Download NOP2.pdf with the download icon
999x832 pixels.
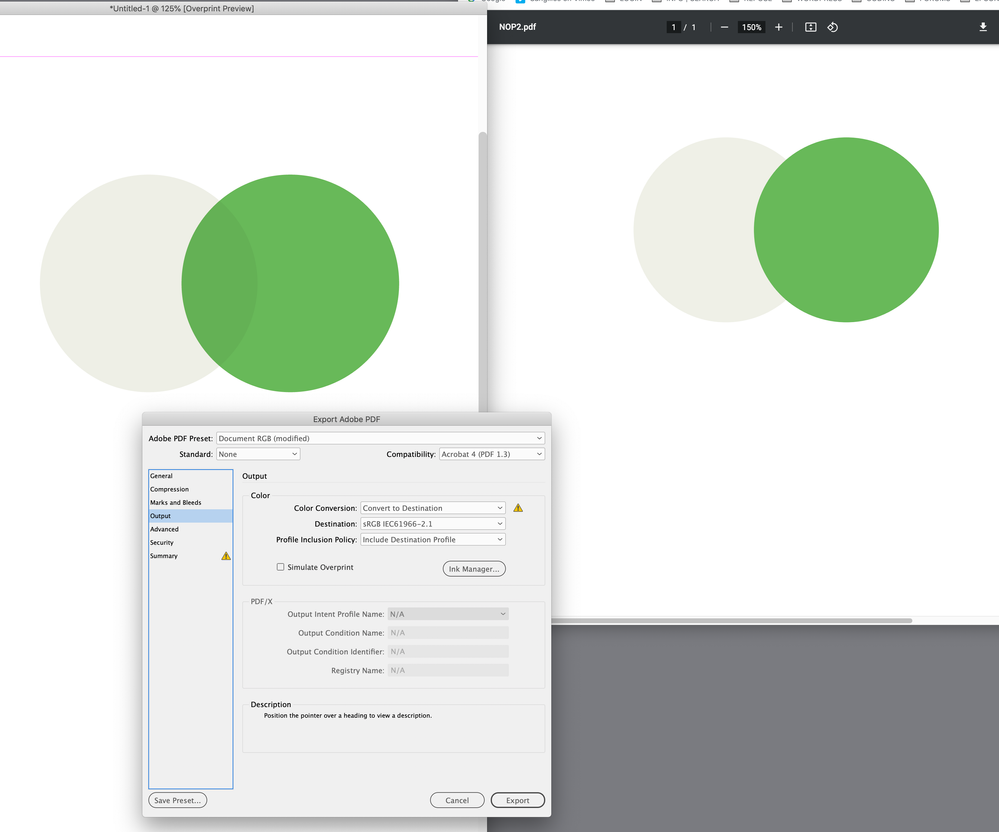coord(983,27)
